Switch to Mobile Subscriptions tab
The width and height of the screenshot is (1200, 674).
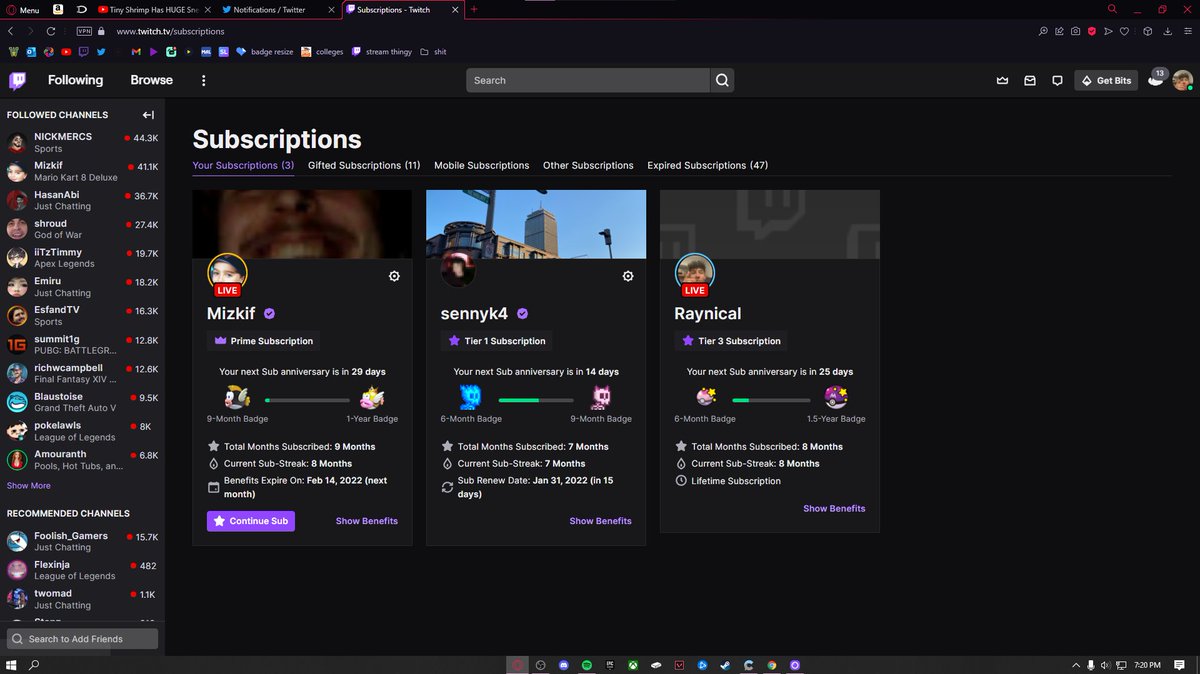click(x=482, y=166)
